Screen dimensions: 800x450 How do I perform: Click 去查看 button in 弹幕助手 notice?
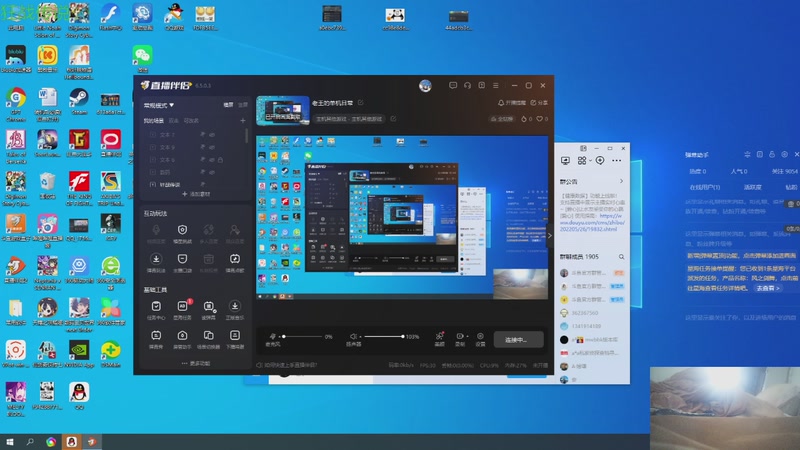coord(767,288)
